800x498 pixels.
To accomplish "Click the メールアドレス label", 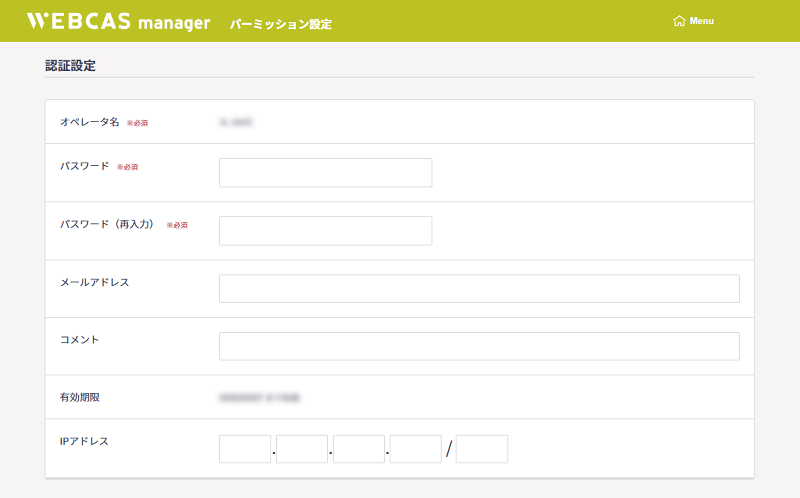I will coord(94,282).
